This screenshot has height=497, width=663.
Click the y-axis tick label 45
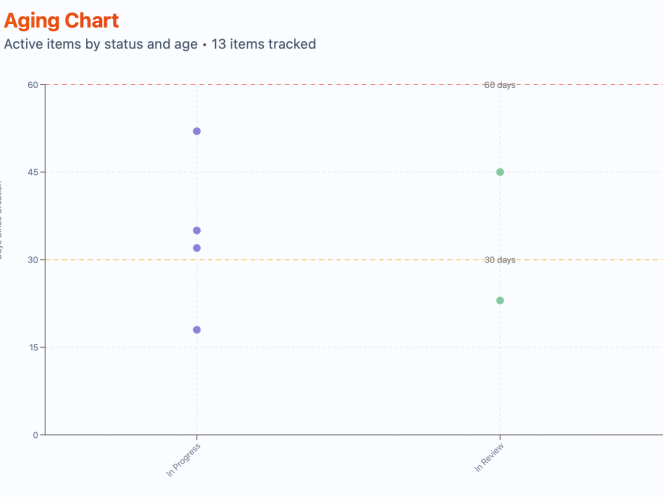(33, 172)
